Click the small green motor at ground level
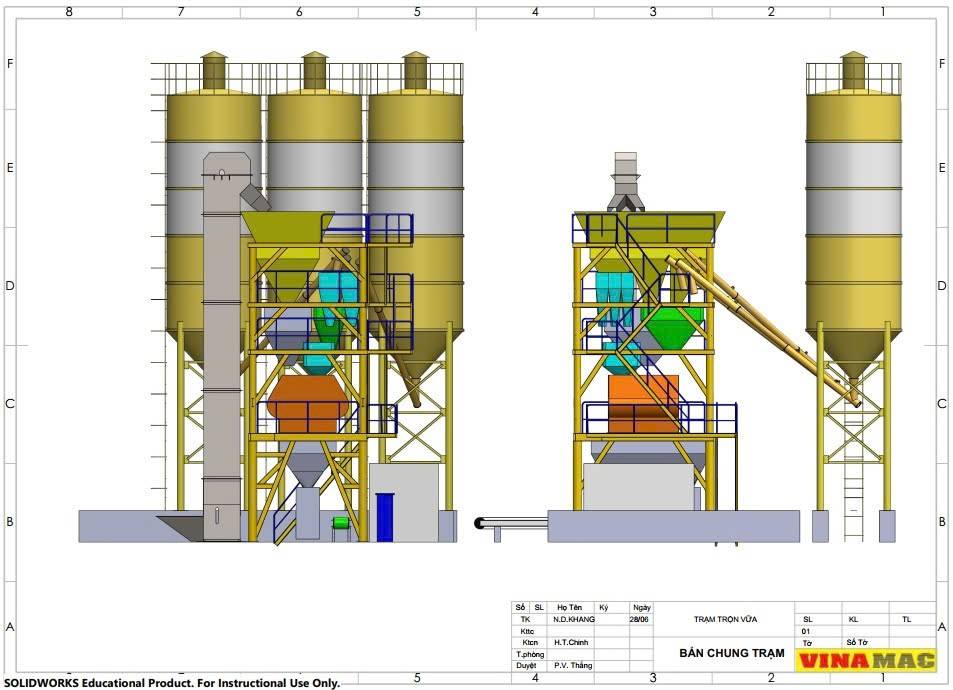Image resolution: width=953 pixels, height=690 pixels. pos(341,523)
